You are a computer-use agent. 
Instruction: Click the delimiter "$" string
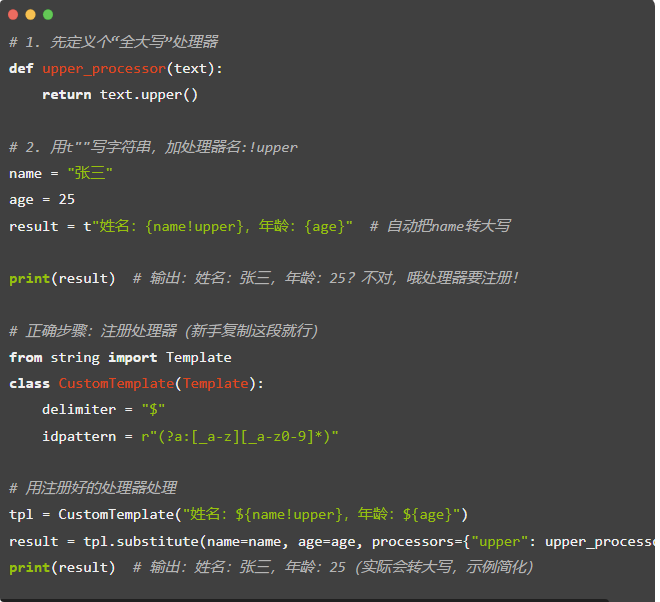pos(153,409)
